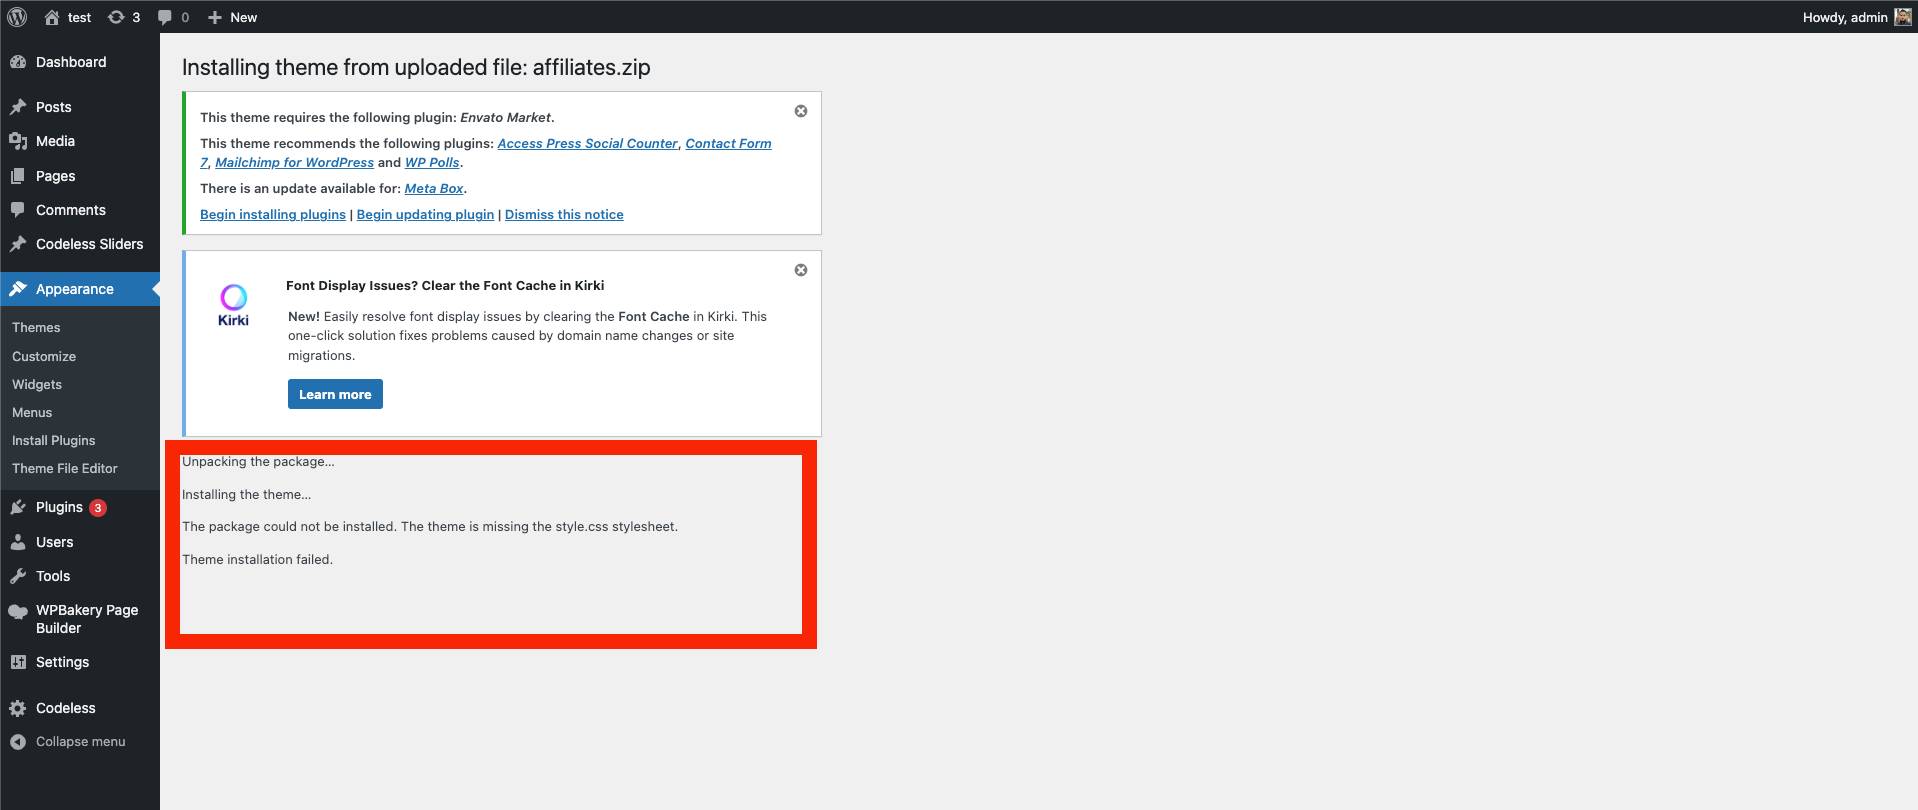Viewport: 1918px width, 810px height.
Task: Follow Meta Box update link
Action: 434,188
